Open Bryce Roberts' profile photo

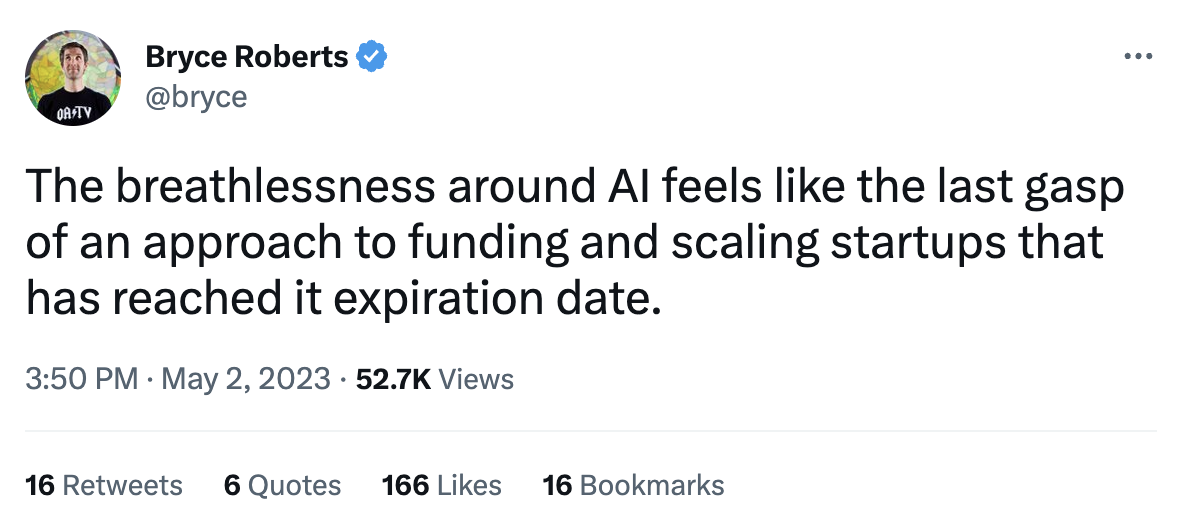coord(75,76)
